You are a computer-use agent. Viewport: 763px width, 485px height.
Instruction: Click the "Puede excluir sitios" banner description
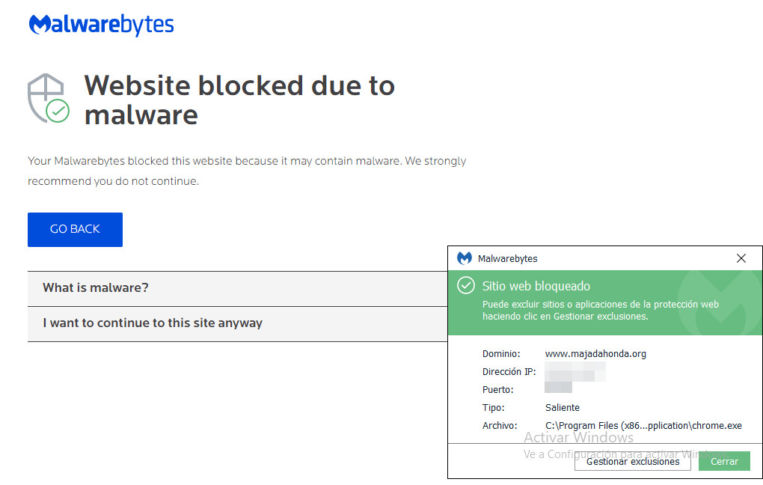click(600, 309)
